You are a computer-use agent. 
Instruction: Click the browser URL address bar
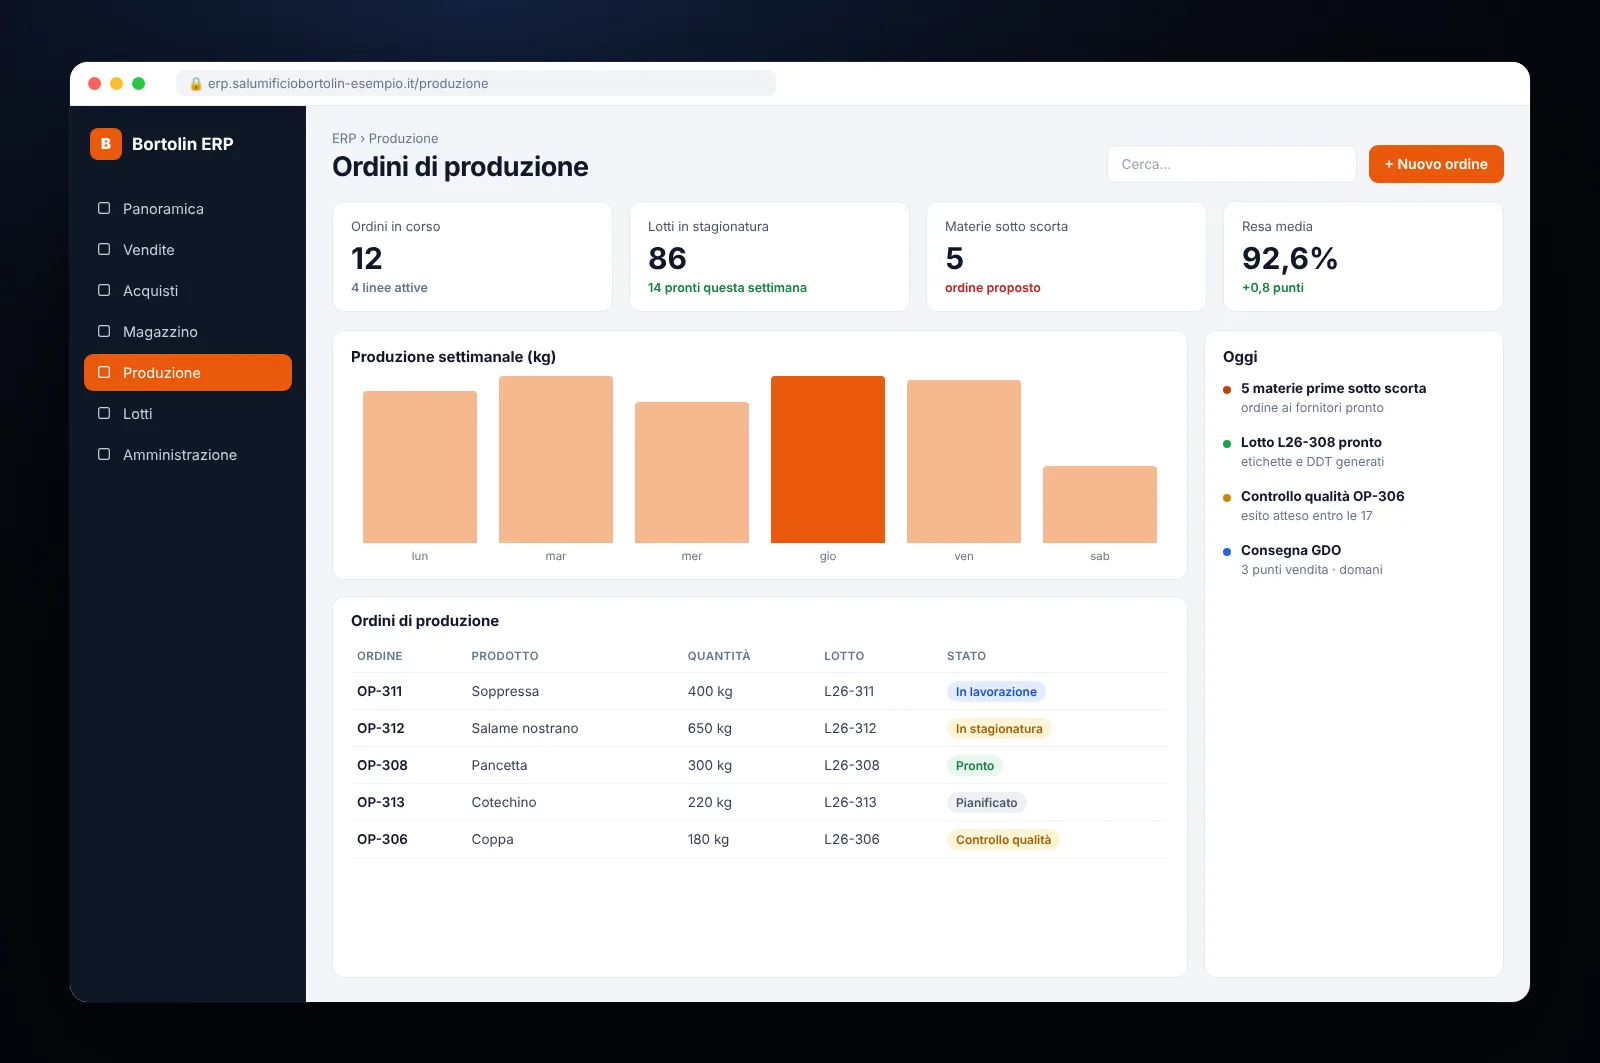(x=476, y=84)
